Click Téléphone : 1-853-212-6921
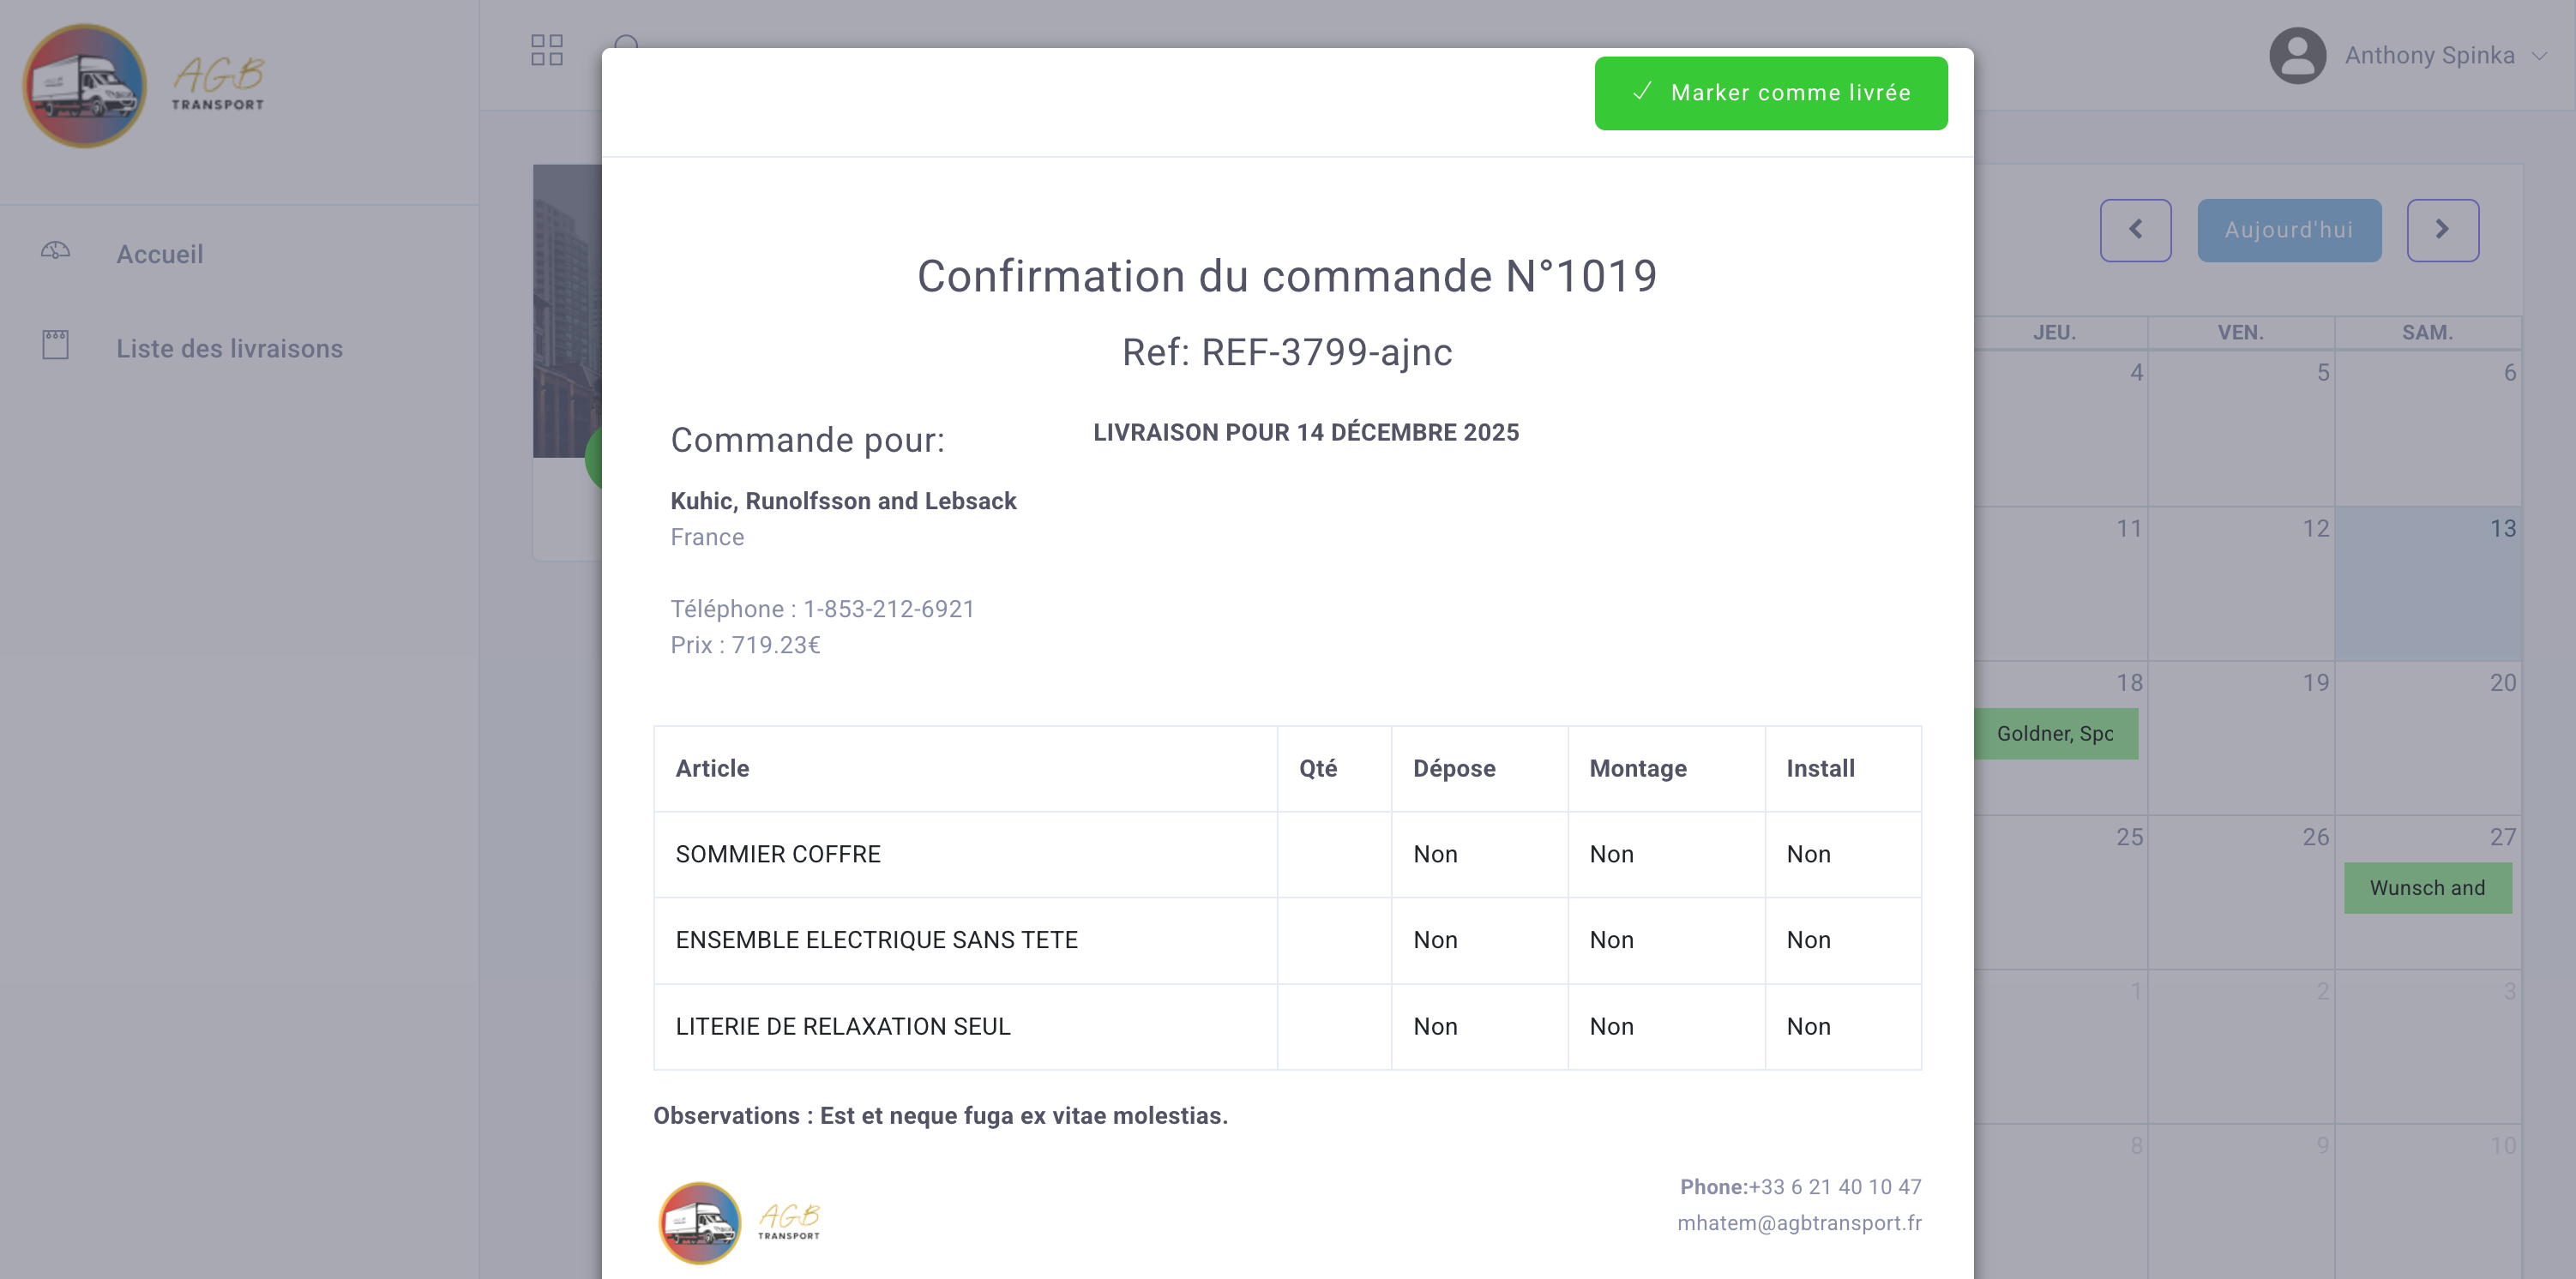2576x1279 pixels. 822,609
